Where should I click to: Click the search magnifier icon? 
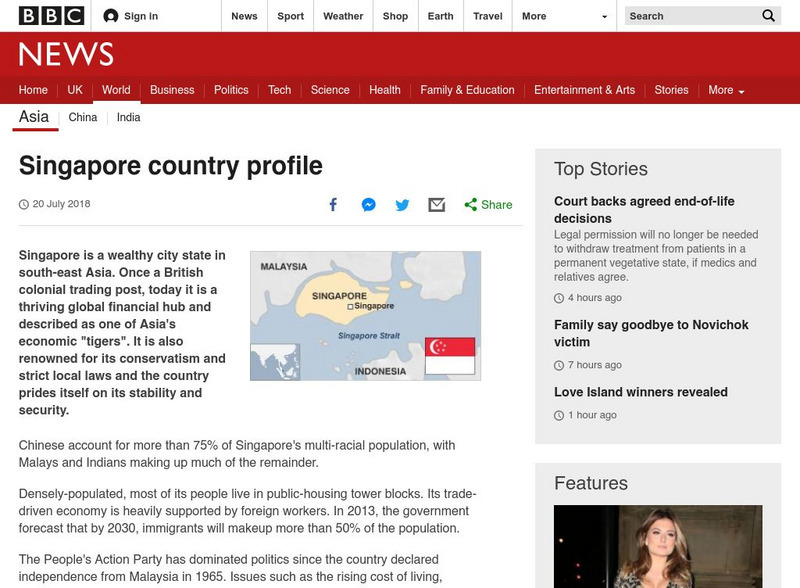click(x=768, y=16)
